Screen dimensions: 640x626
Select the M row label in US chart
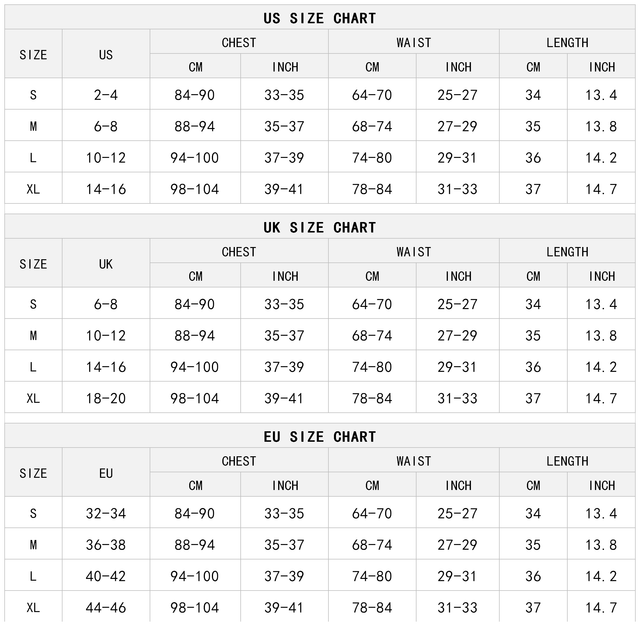33,127
